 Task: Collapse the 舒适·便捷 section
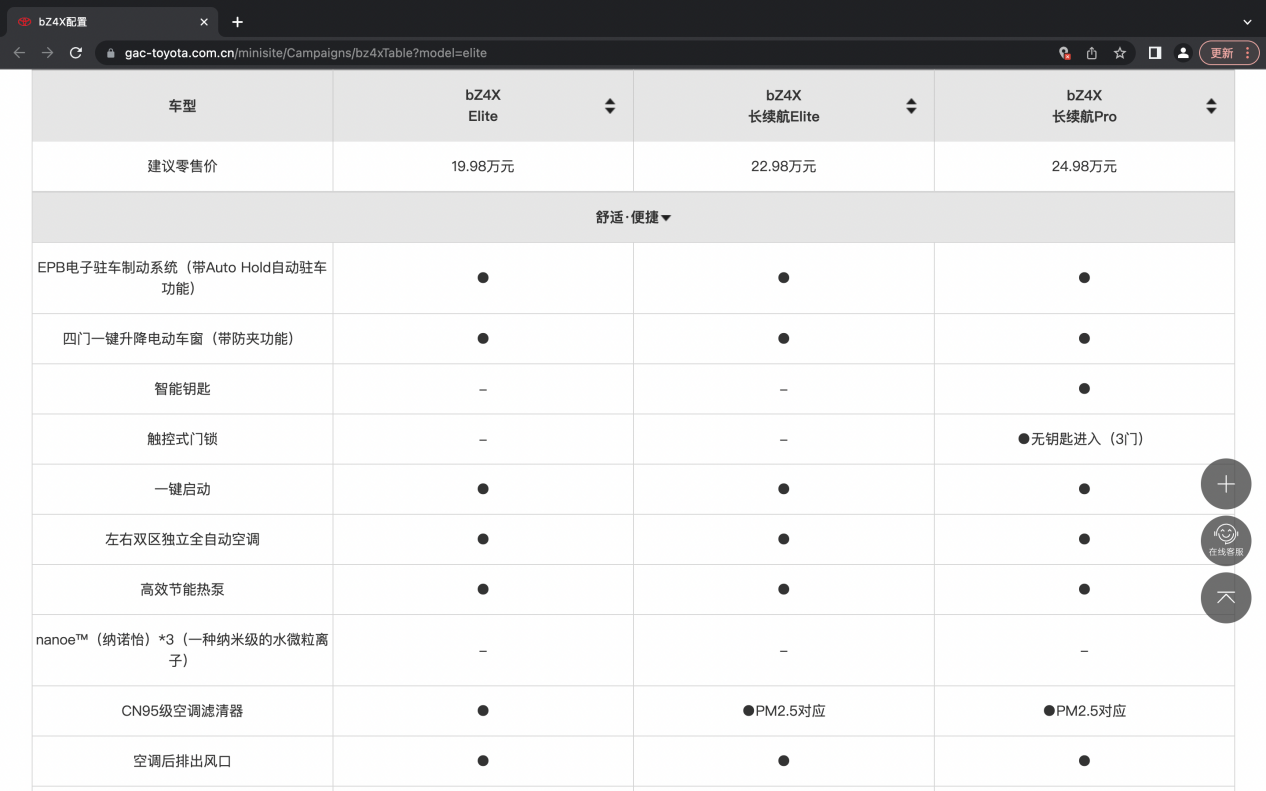tap(633, 217)
